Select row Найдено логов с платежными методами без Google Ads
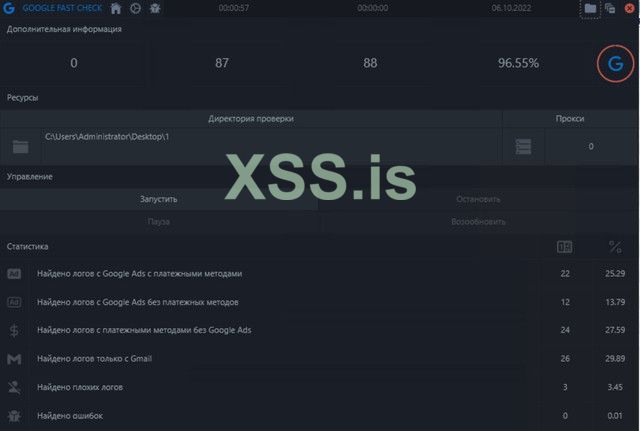This screenshot has width=640, height=431. click(318, 330)
